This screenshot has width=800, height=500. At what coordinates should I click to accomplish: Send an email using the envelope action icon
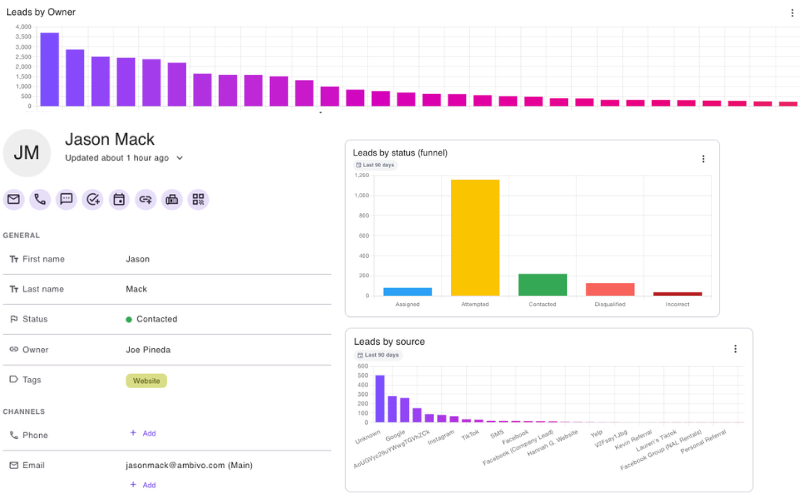click(x=14, y=199)
